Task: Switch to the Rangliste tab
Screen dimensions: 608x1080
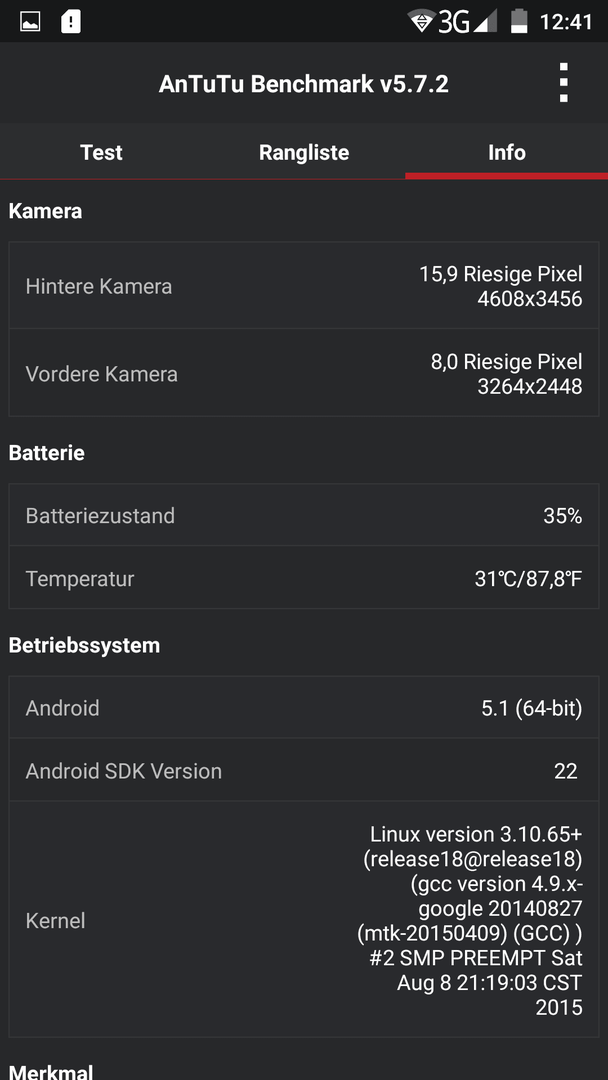Action: [304, 152]
